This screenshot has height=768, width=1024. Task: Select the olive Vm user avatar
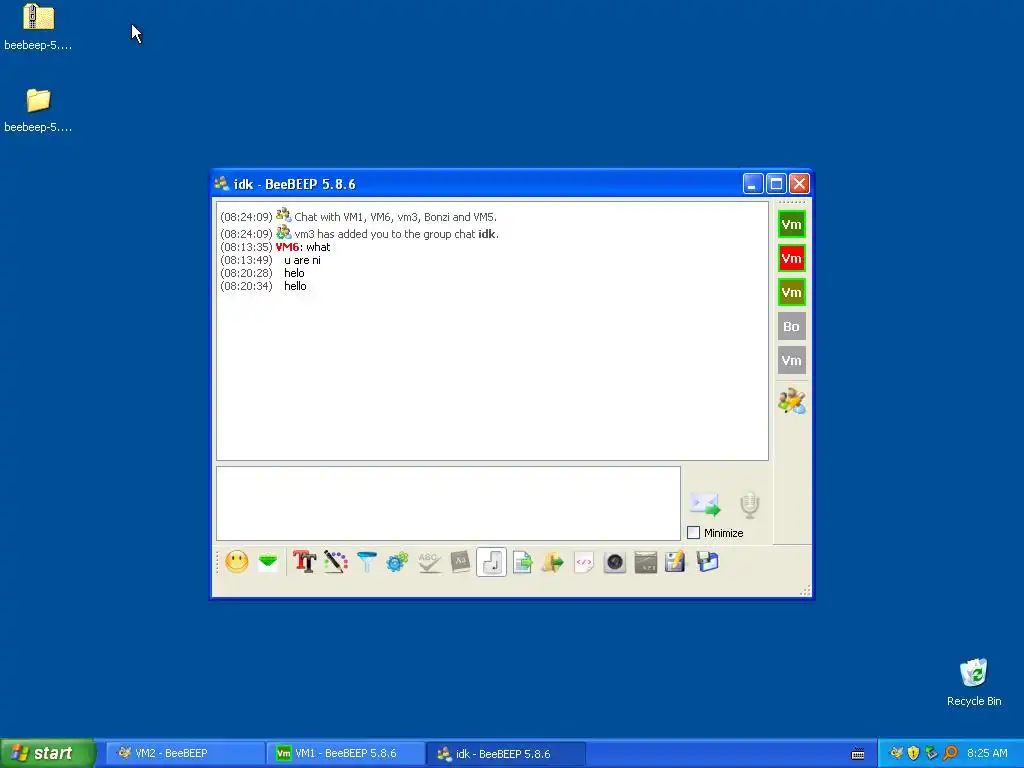coord(792,293)
